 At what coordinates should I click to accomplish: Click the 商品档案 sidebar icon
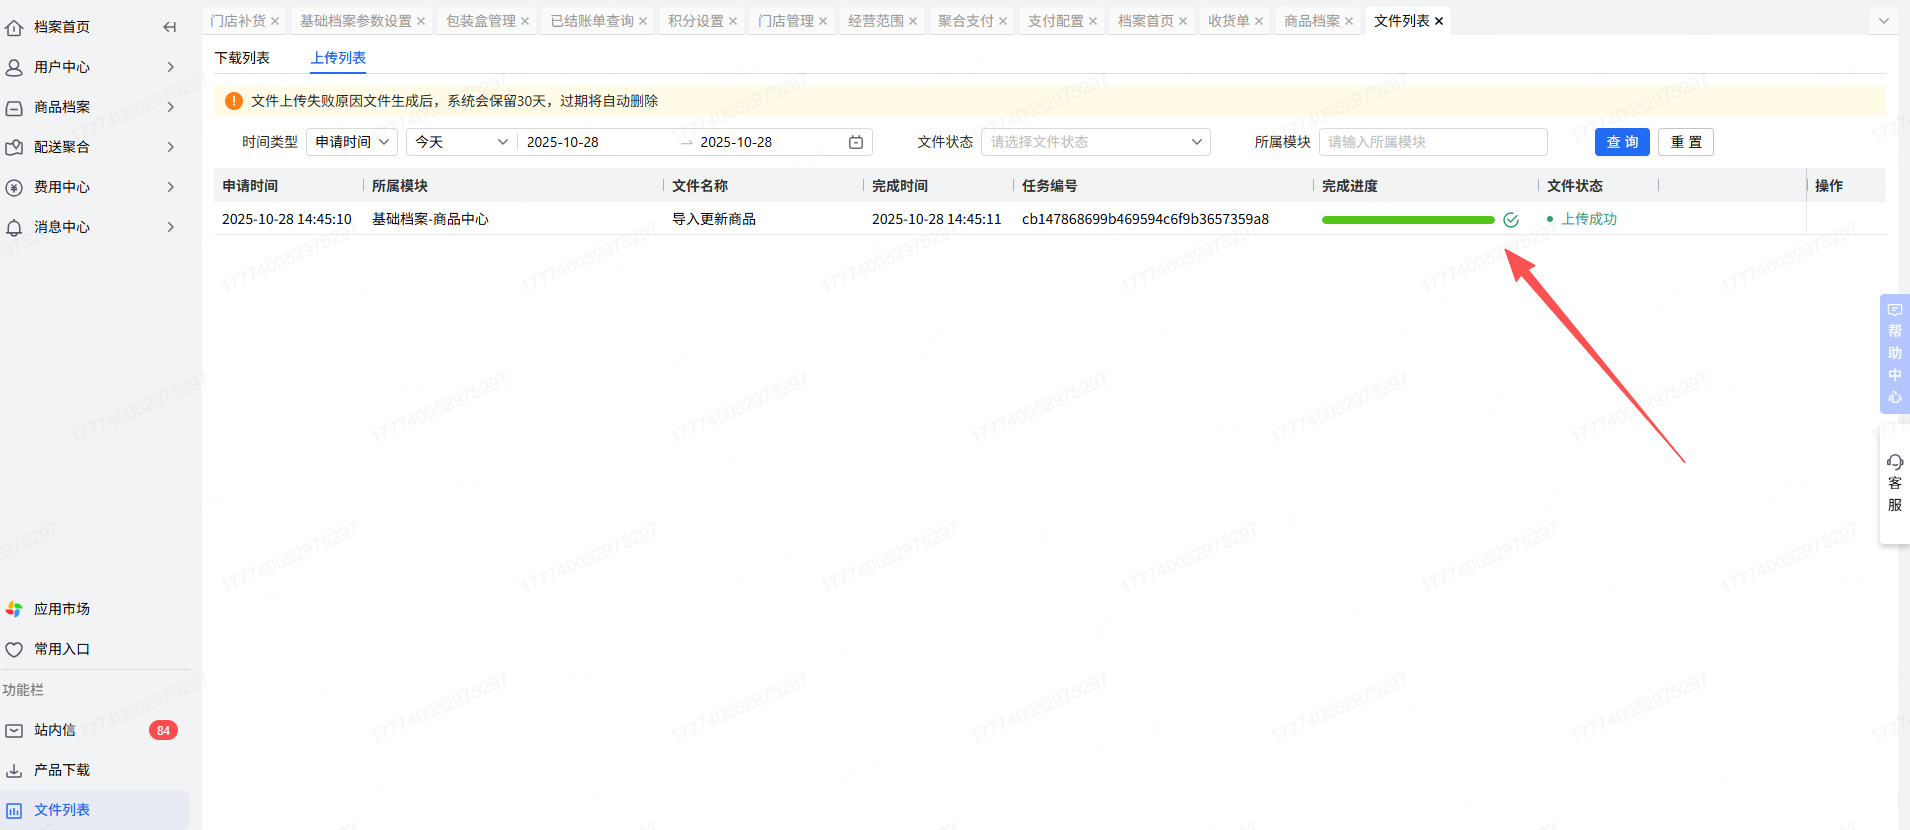pos(14,107)
